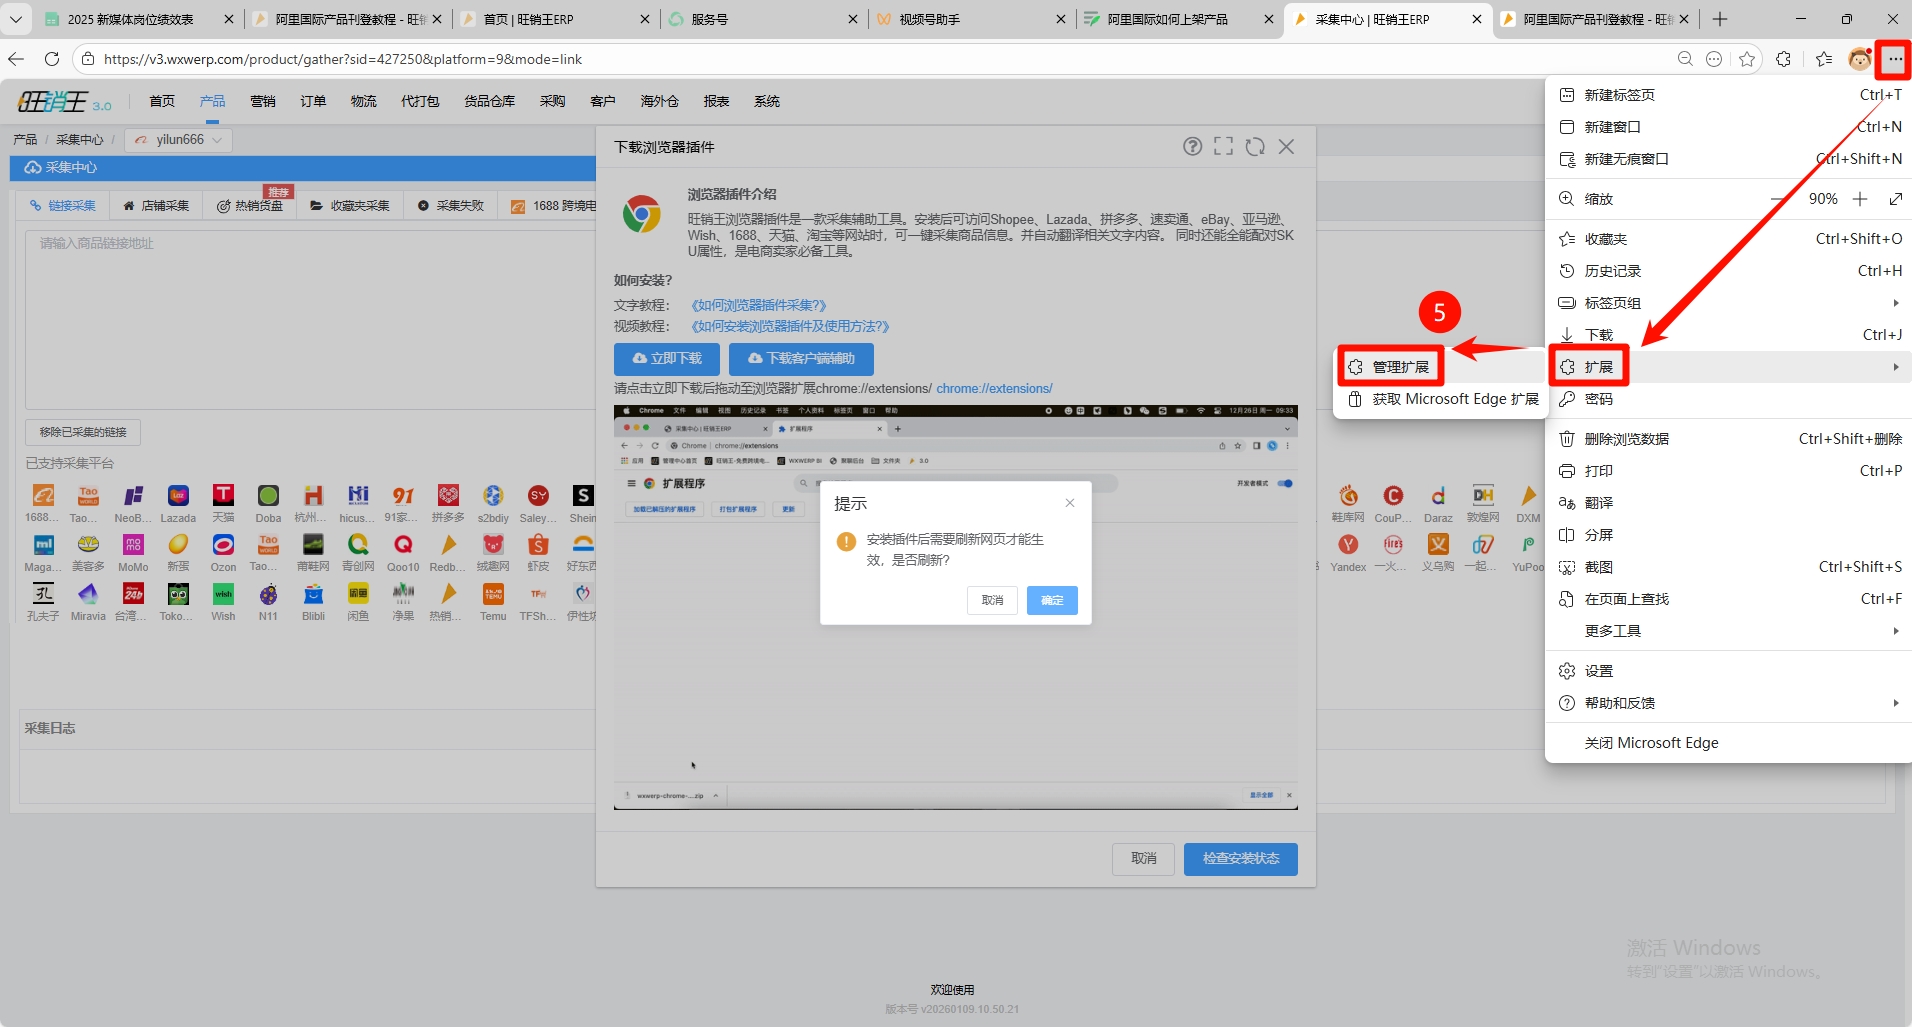Click the browser favorites star icon
1912x1027 pixels.
(x=1746, y=59)
